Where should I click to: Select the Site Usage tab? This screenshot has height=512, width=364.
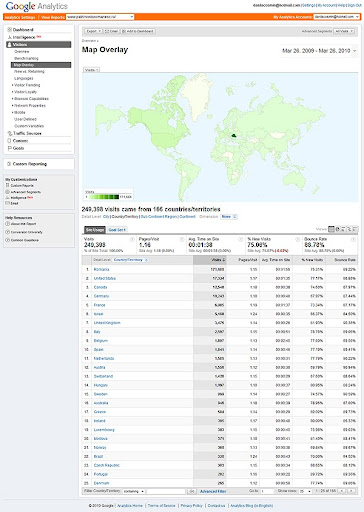[95, 230]
